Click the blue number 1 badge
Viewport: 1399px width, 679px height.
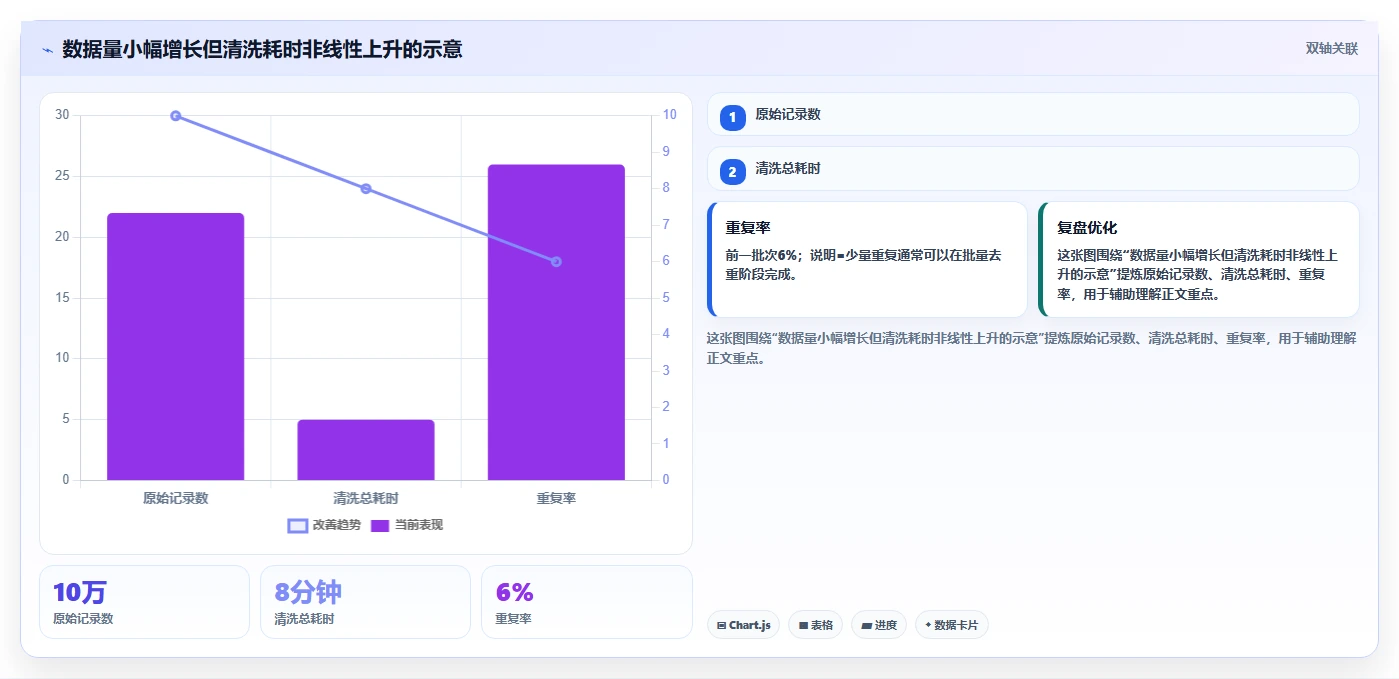pyautogui.click(x=733, y=118)
